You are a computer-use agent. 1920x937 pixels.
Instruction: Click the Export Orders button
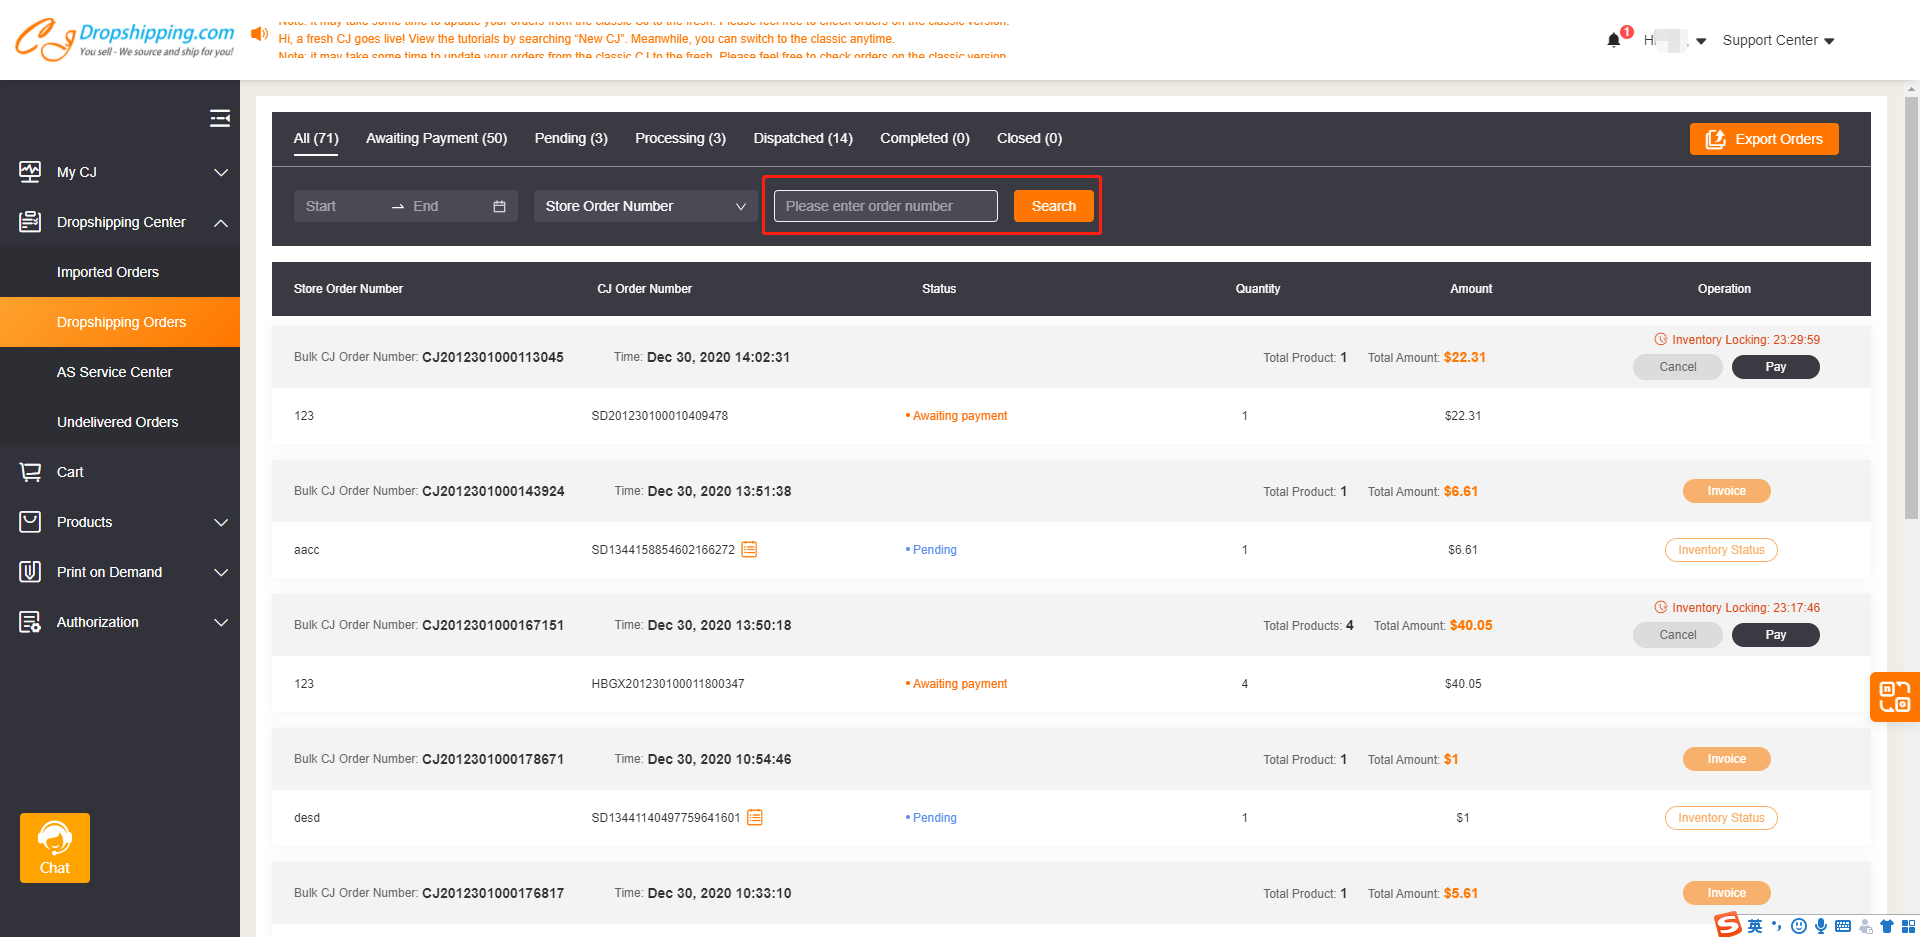(x=1763, y=139)
